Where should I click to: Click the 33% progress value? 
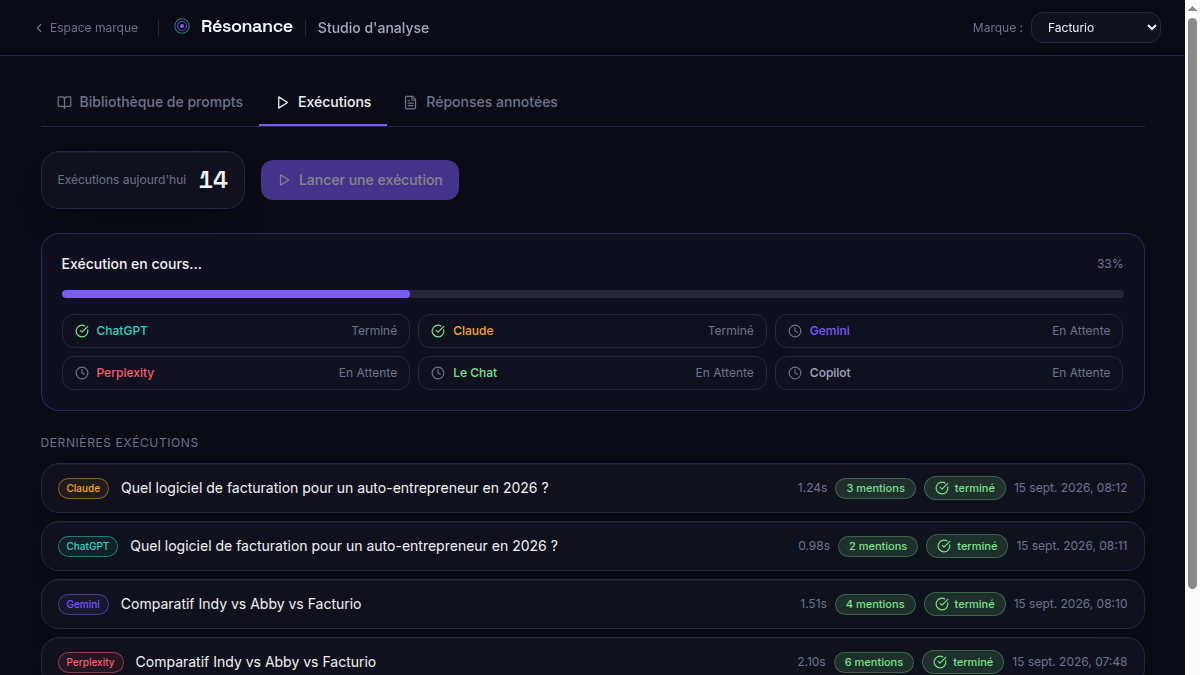[x=1110, y=264]
